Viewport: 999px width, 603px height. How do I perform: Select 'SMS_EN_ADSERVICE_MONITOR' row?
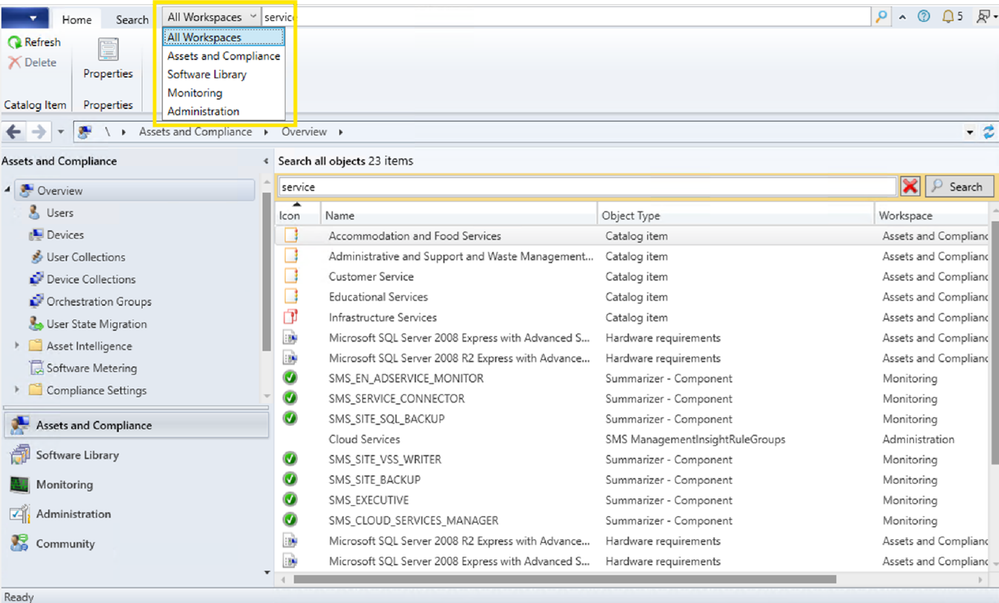632,378
